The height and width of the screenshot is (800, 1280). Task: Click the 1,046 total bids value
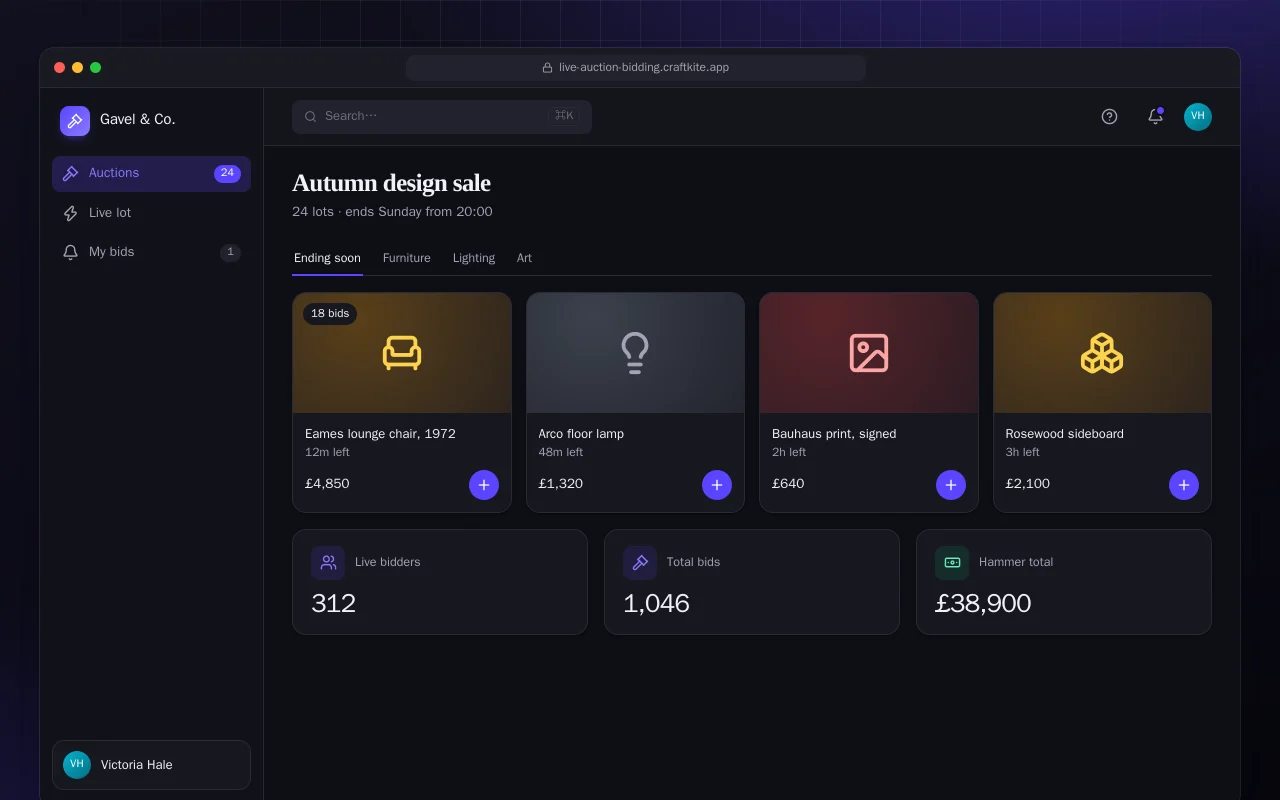coord(656,603)
